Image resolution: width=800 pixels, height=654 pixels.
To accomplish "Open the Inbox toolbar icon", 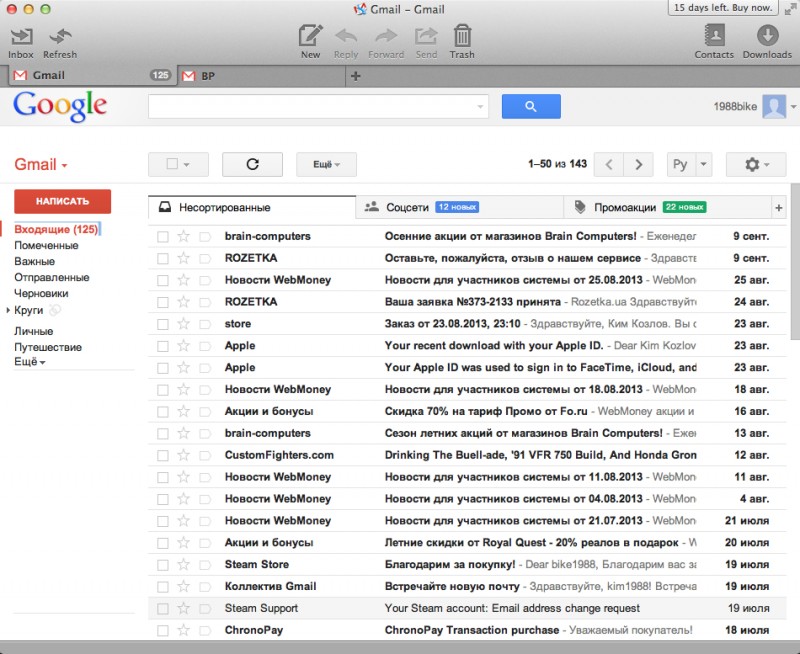I will pos(21,43).
